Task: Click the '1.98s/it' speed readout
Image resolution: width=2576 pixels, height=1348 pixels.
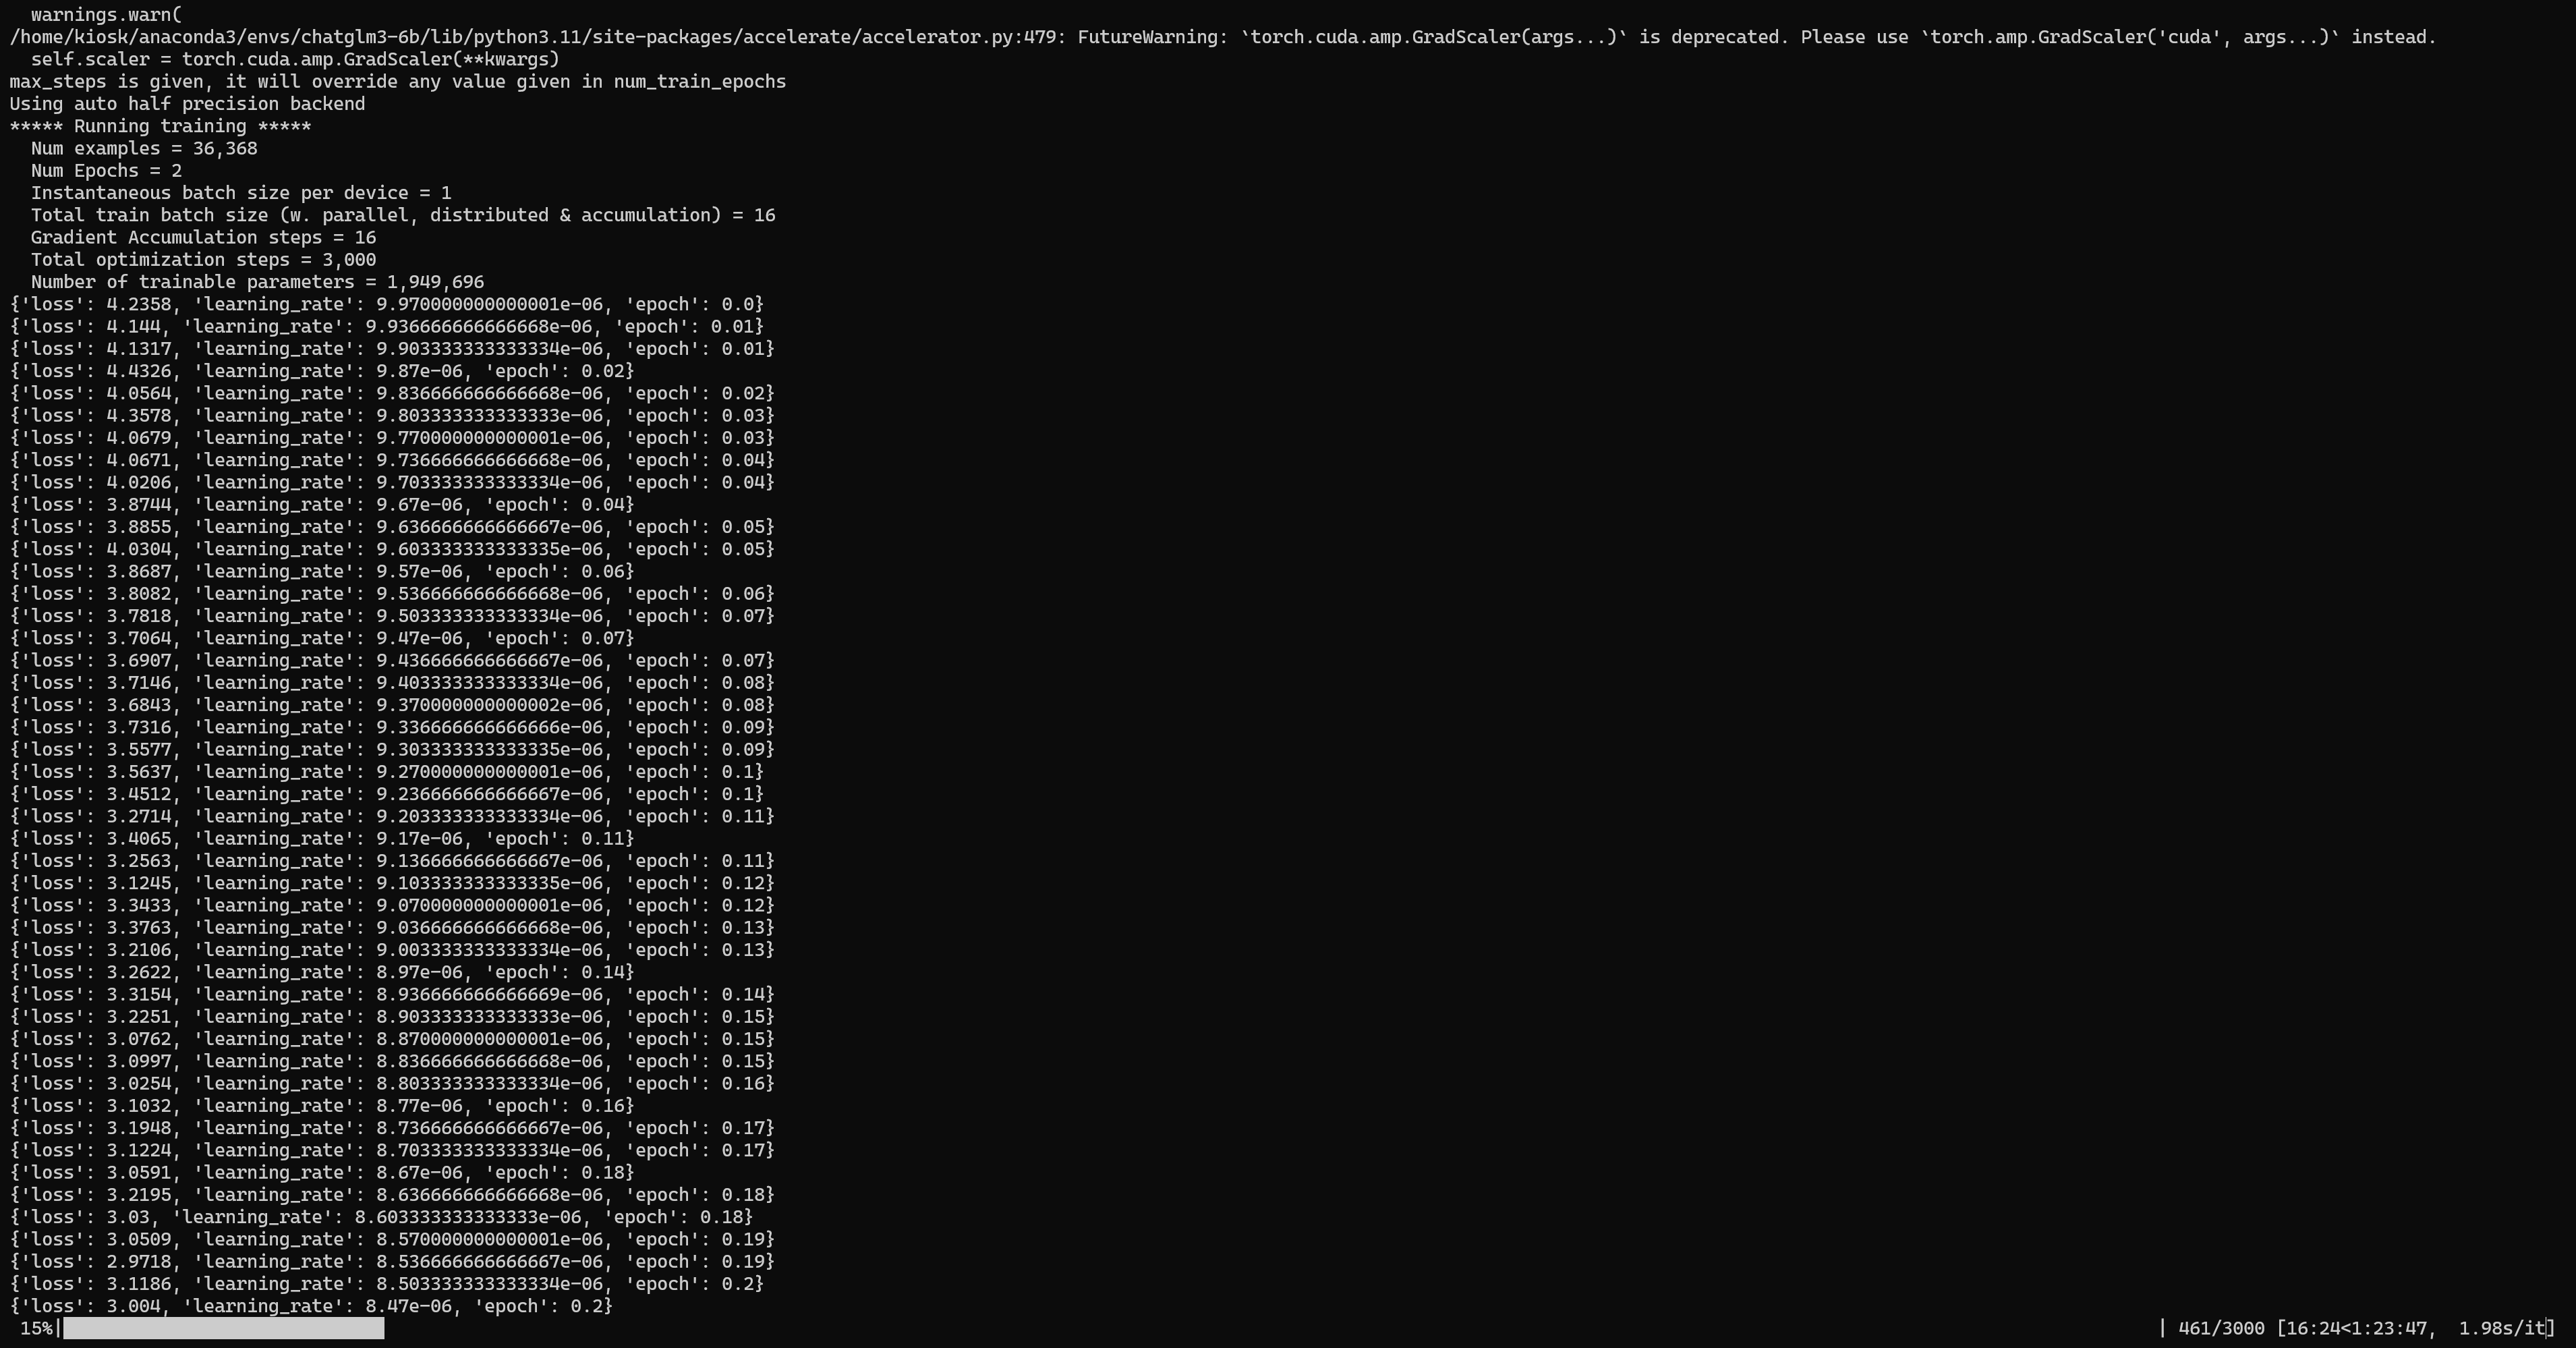Action: (x=2502, y=1328)
